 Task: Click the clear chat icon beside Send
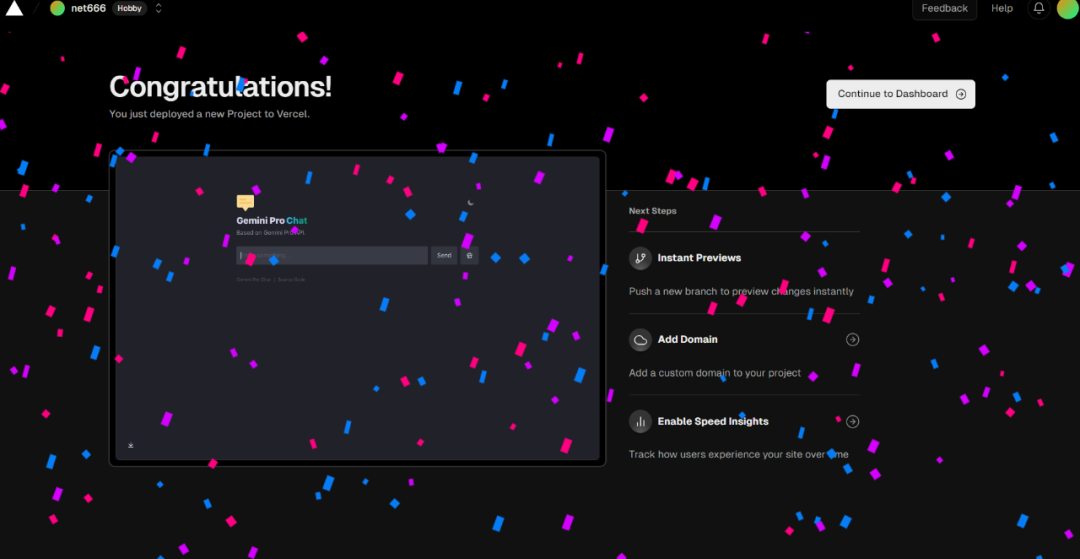coord(469,255)
